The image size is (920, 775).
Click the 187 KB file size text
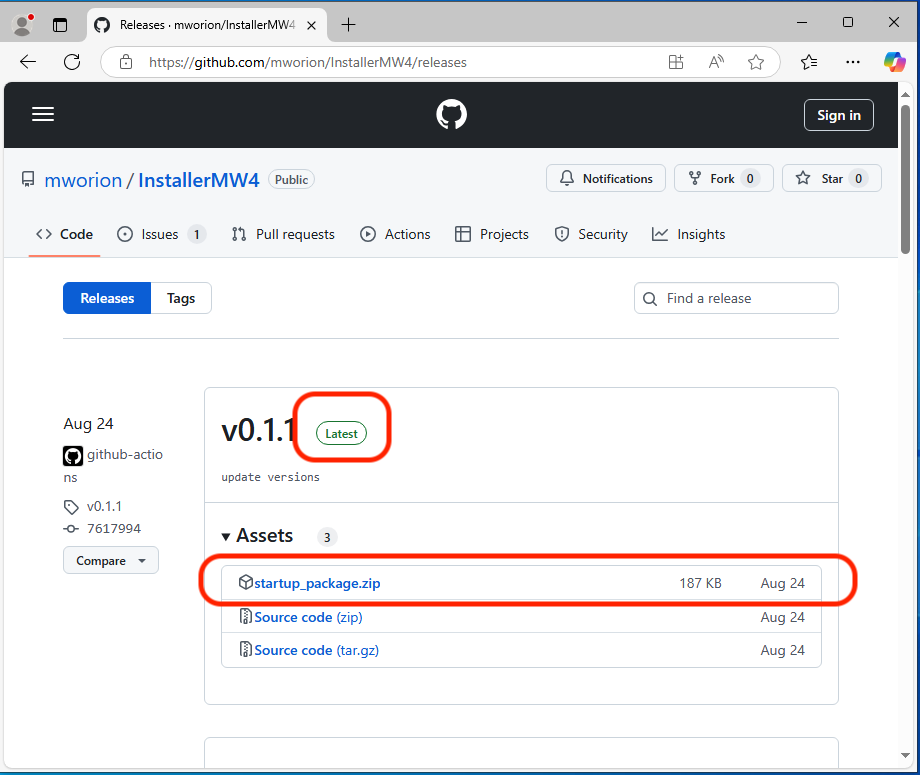(x=700, y=583)
